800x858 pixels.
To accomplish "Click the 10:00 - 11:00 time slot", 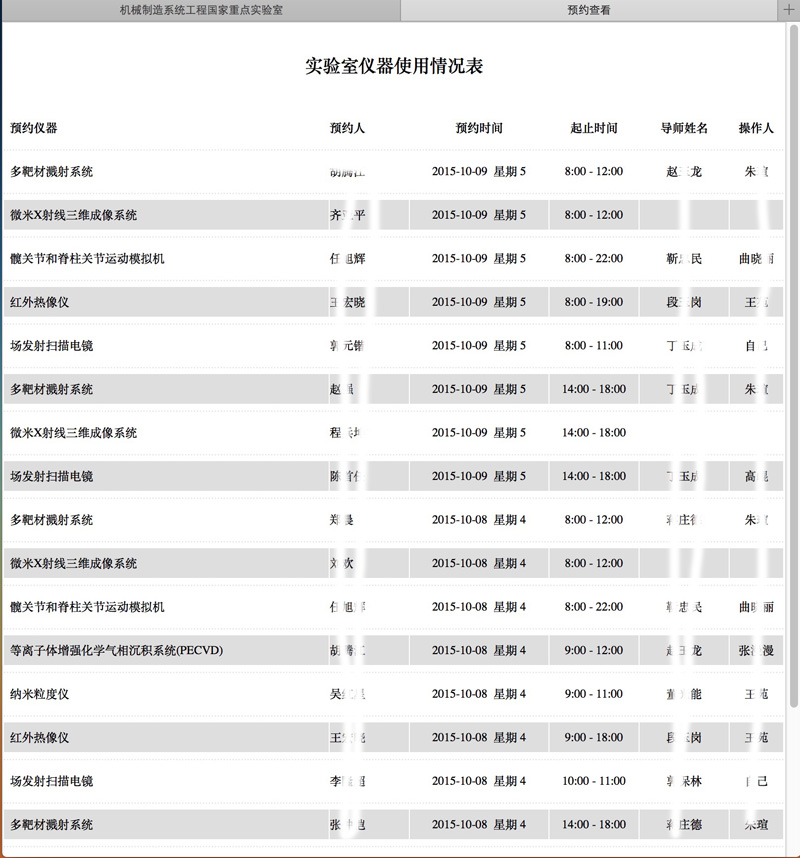I will pos(593,781).
